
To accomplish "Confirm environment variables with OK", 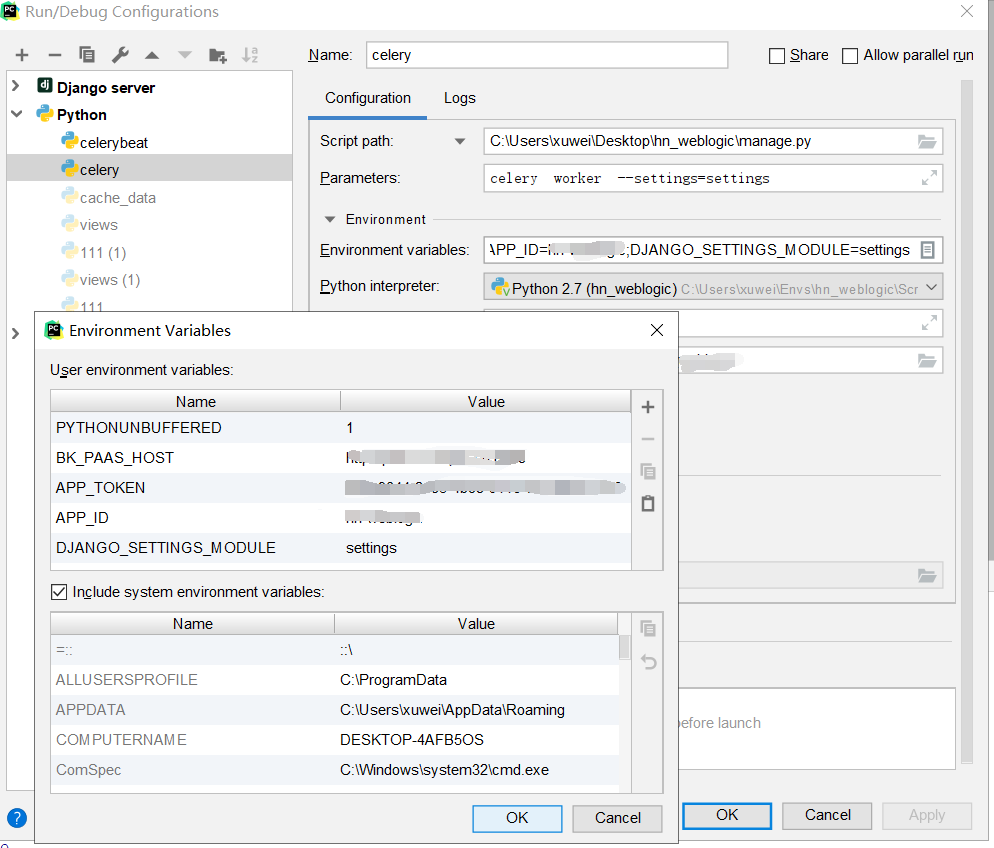I will (517, 818).
